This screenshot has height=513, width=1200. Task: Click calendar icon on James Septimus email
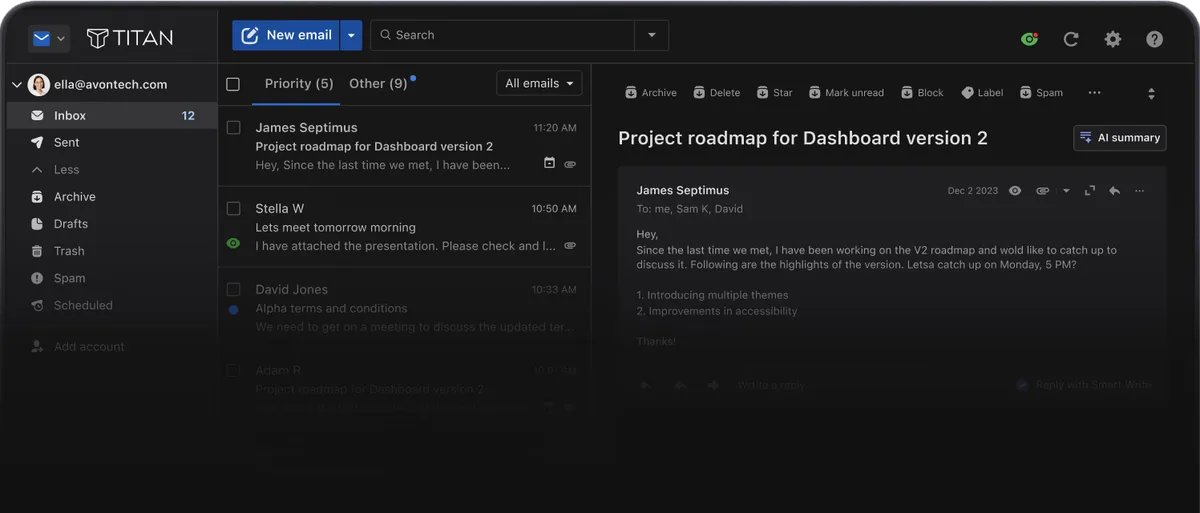point(549,163)
